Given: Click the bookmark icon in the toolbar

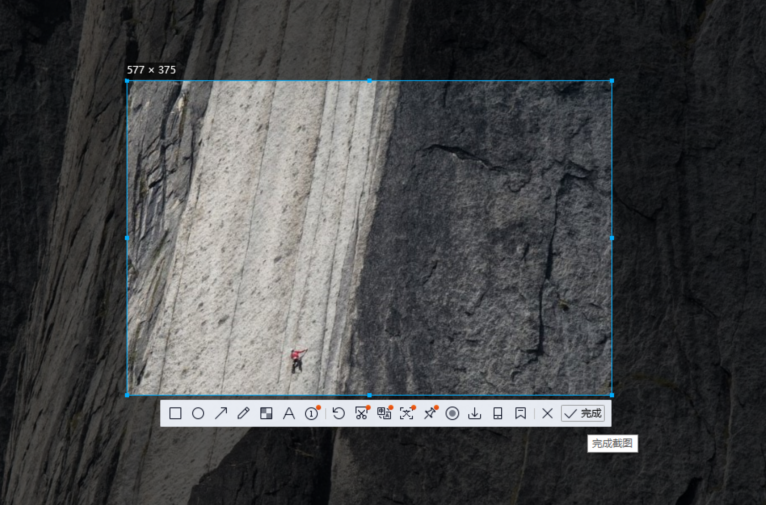Looking at the screenshot, I should [x=520, y=413].
